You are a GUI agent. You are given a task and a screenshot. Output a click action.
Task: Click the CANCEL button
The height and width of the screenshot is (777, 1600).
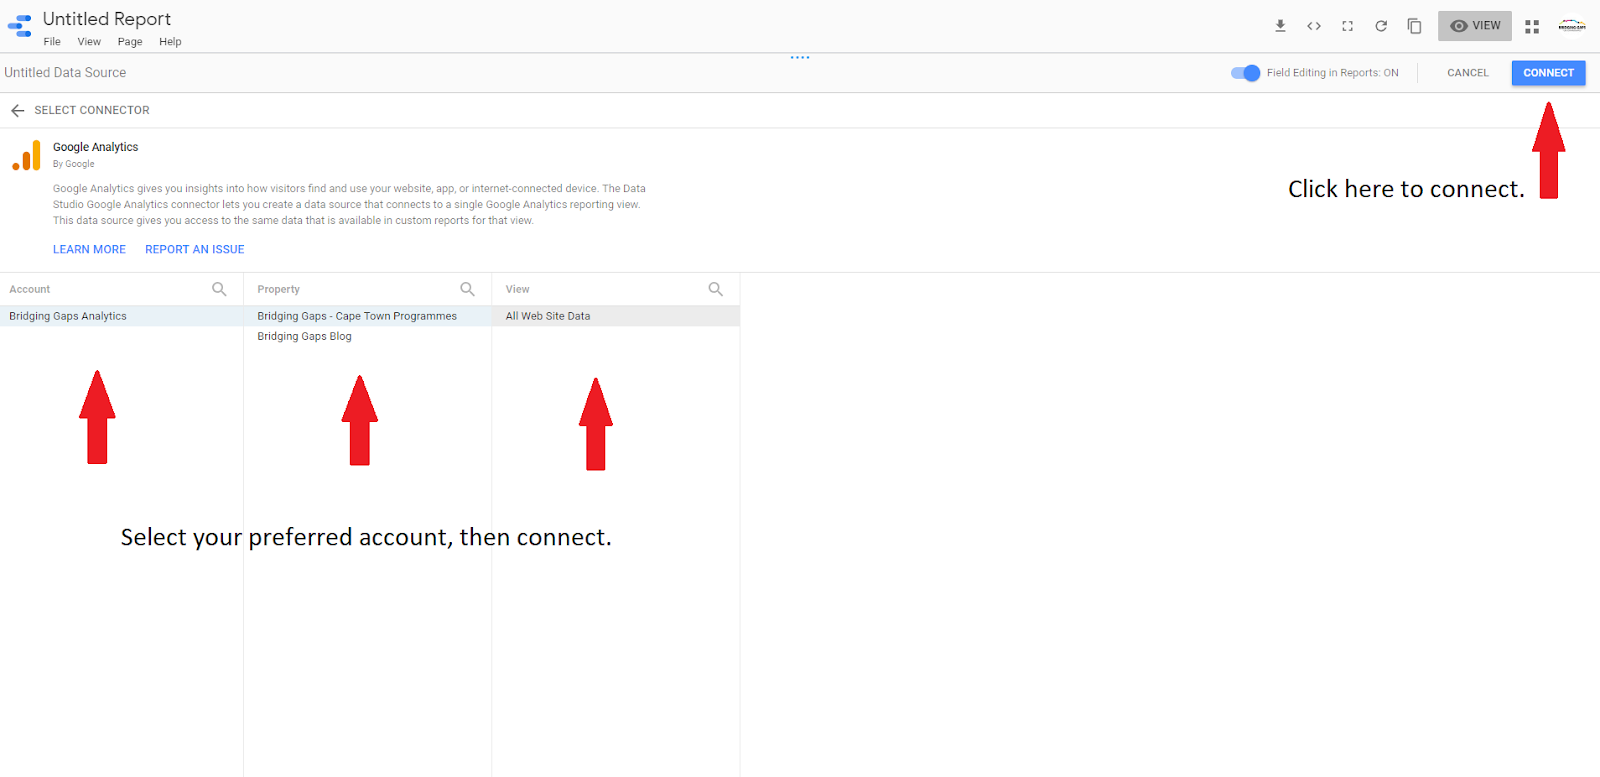coord(1468,73)
